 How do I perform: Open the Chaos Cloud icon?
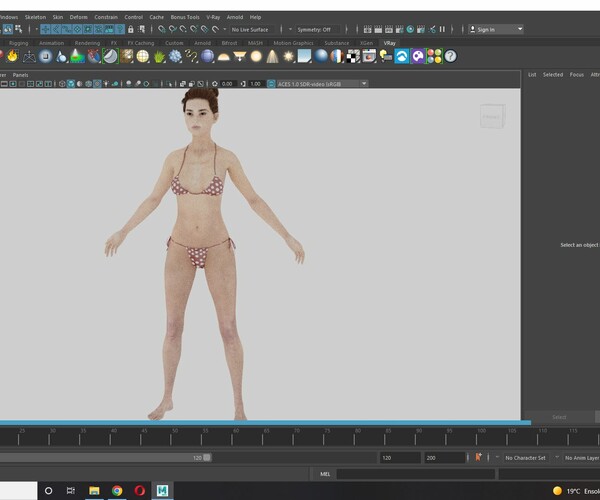click(x=402, y=56)
